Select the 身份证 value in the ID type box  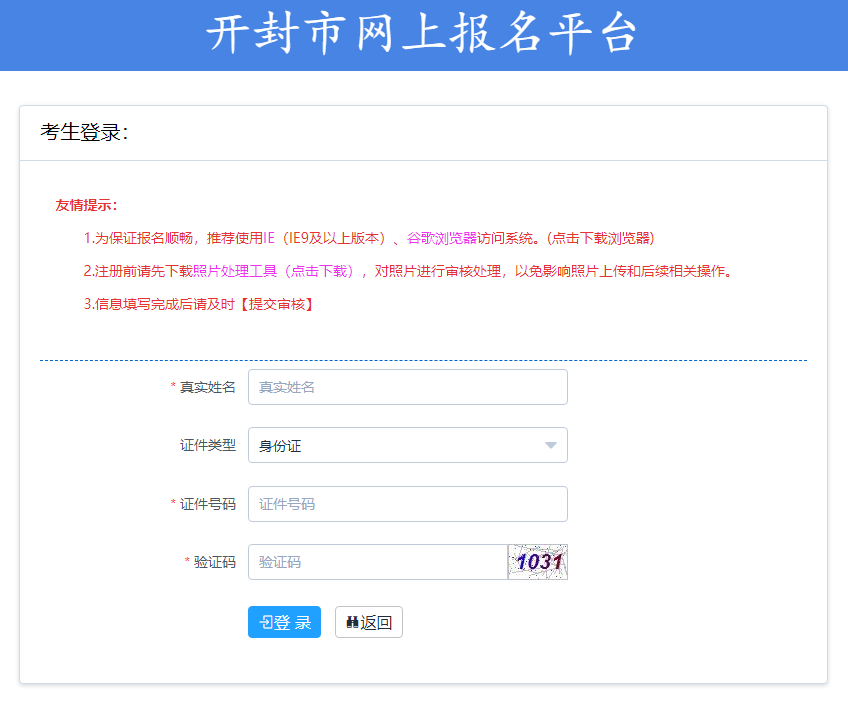(x=281, y=446)
